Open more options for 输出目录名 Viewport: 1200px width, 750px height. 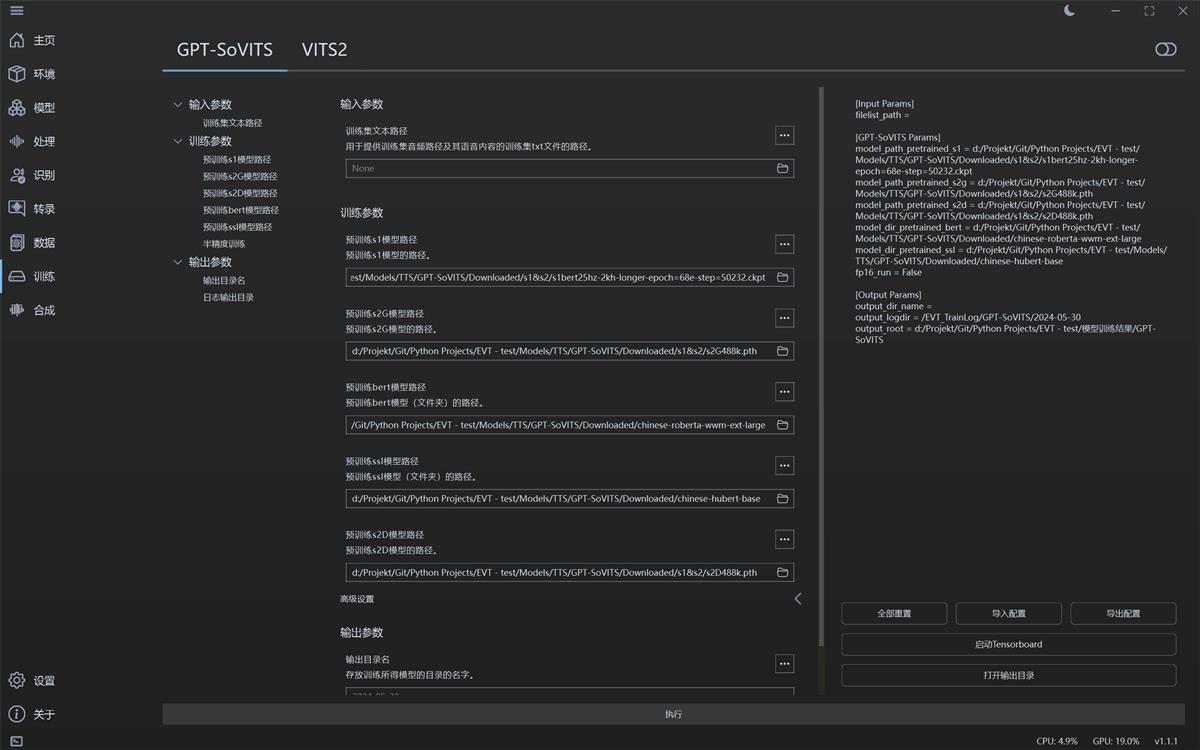(x=784, y=663)
